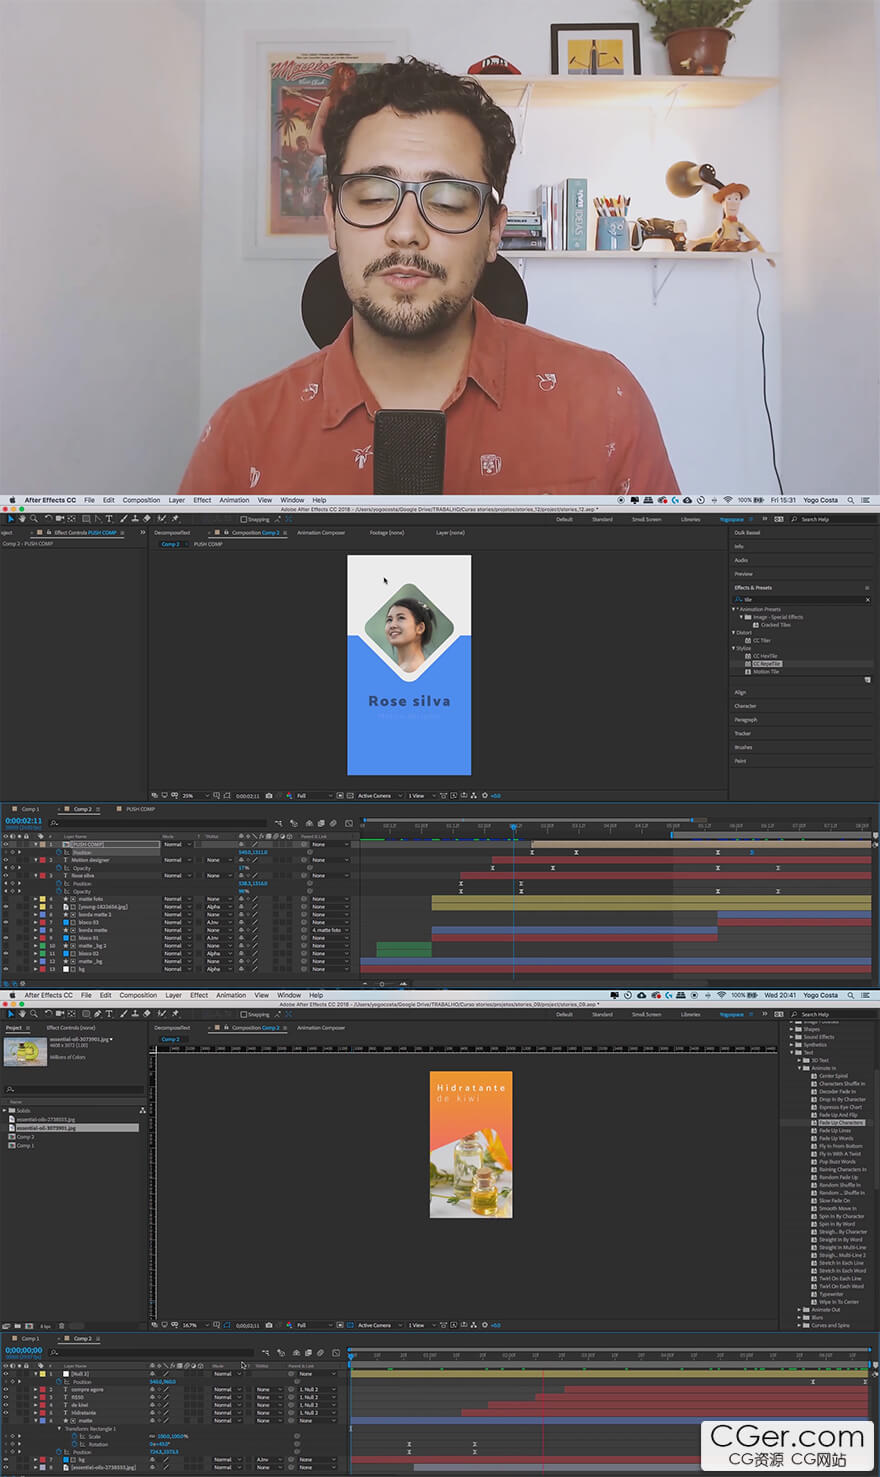The width and height of the screenshot is (880, 1477).
Task: Hide the PUSH COMP layer in upper timeline
Action: [x=5, y=844]
